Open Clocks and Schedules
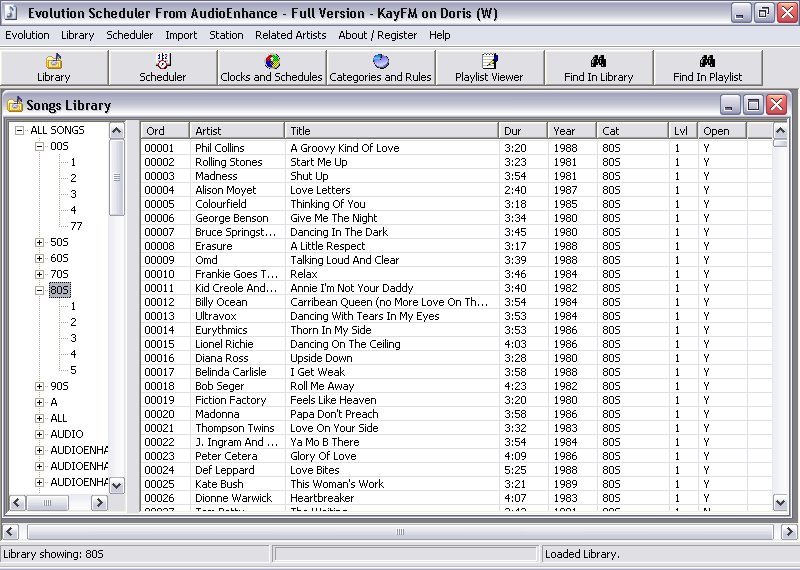The image size is (800, 570). pos(271,67)
